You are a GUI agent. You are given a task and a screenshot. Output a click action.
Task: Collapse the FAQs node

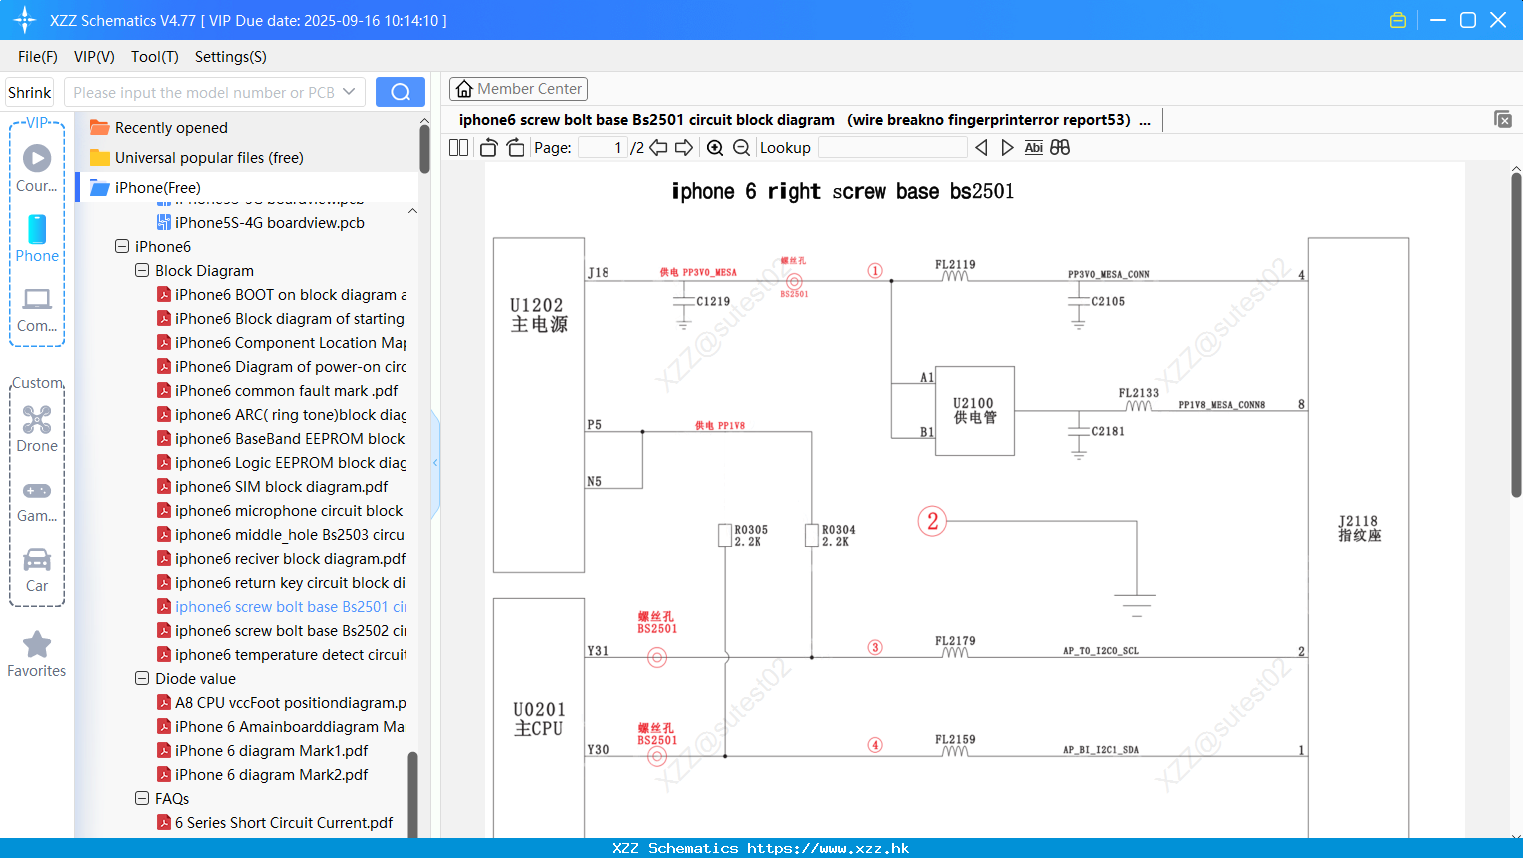(x=142, y=798)
